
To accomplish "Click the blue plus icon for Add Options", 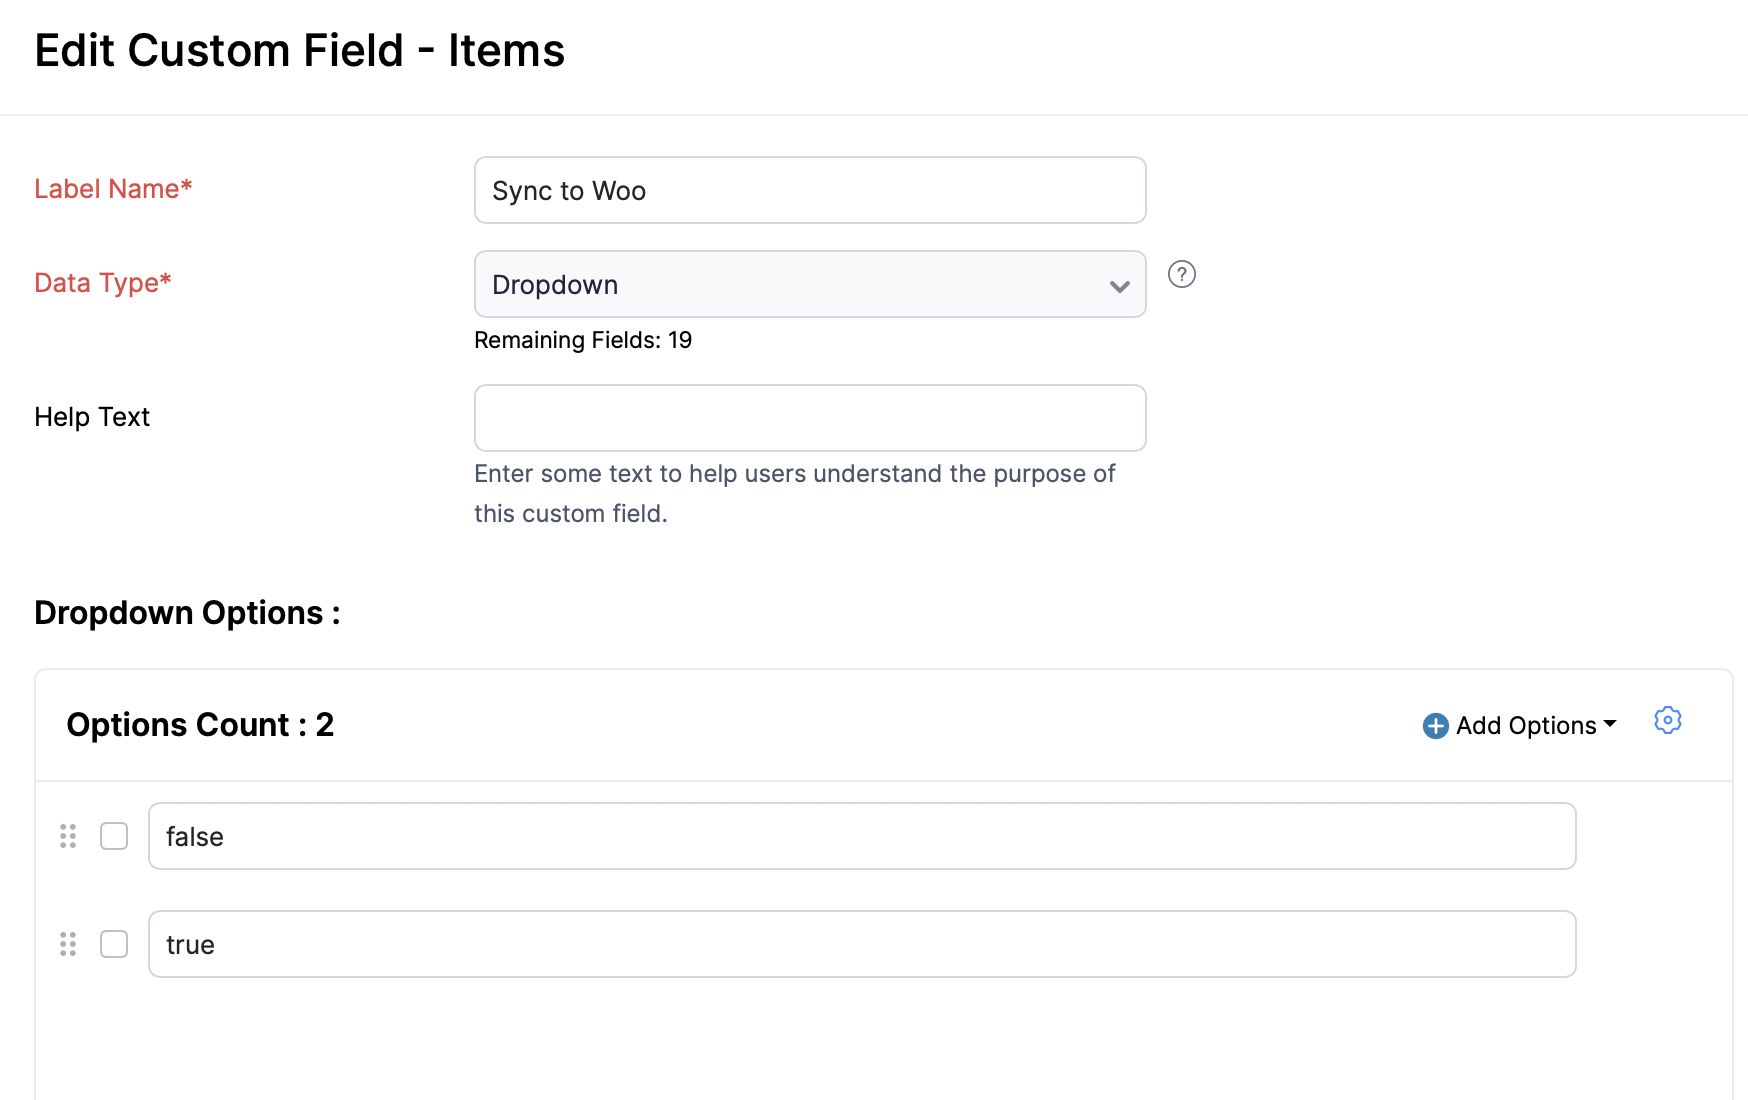I will (x=1436, y=726).
